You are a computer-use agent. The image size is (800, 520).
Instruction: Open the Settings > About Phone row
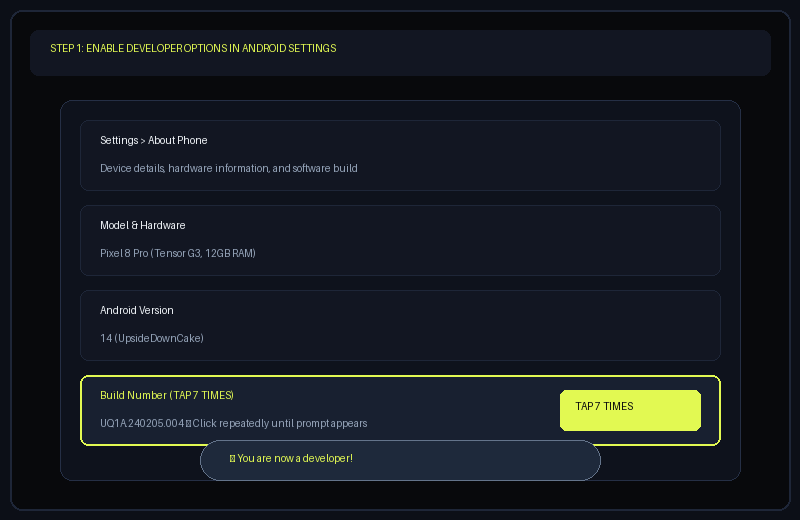pyautogui.click(x=400, y=155)
